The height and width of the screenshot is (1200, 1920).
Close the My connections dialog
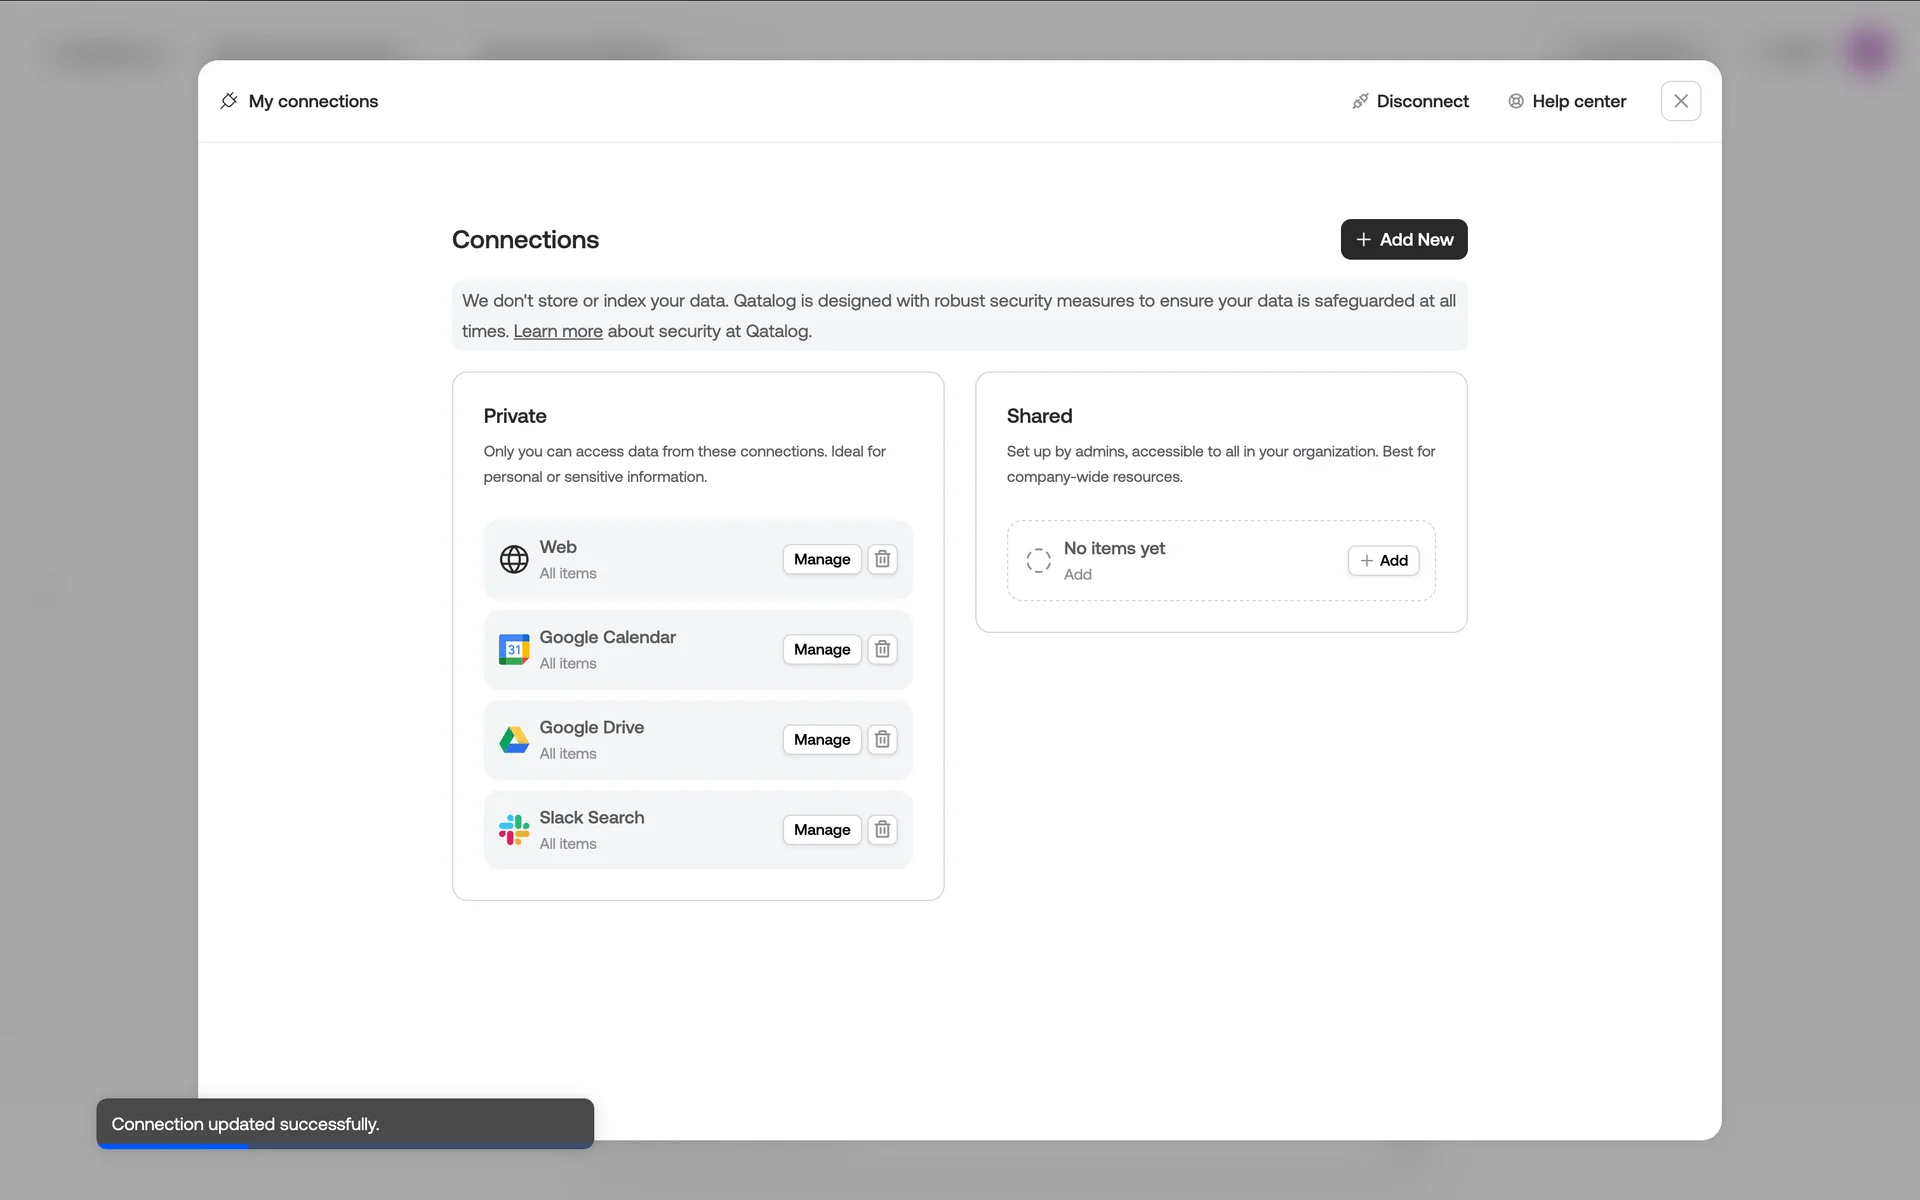click(1680, 101)
